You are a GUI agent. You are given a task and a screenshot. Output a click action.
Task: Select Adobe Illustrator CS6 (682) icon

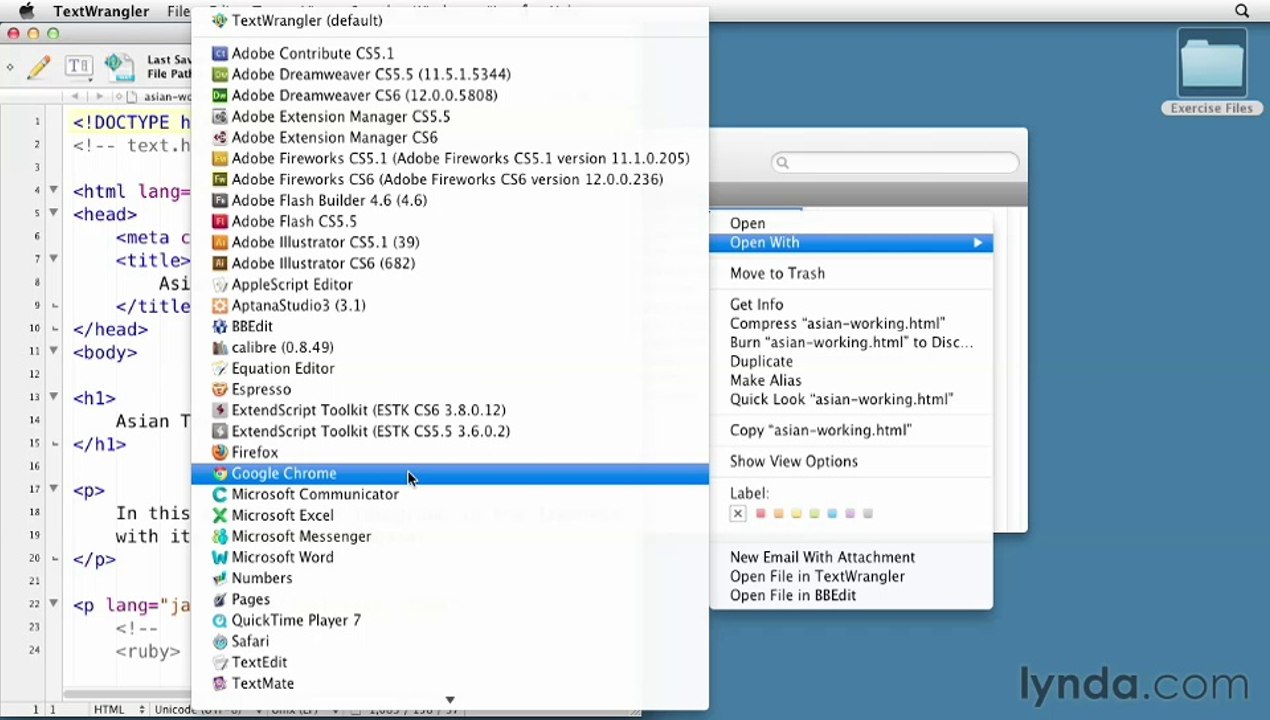[220, 263]
